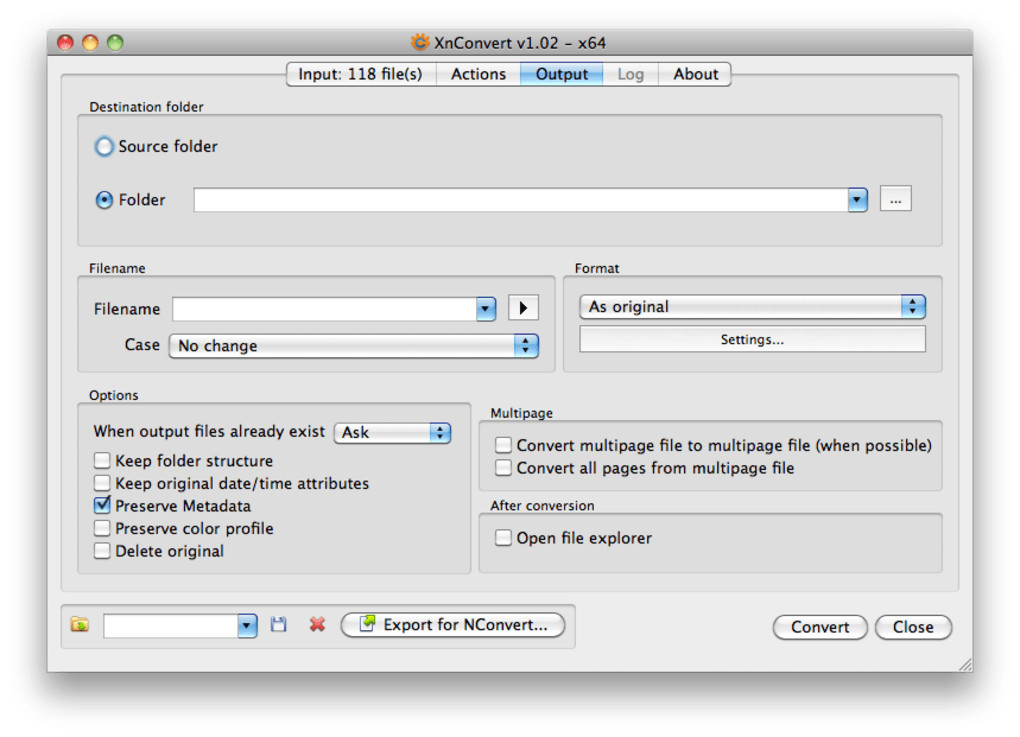Open format Settings... button
The image size is (1020, 737).
(752, 340)
